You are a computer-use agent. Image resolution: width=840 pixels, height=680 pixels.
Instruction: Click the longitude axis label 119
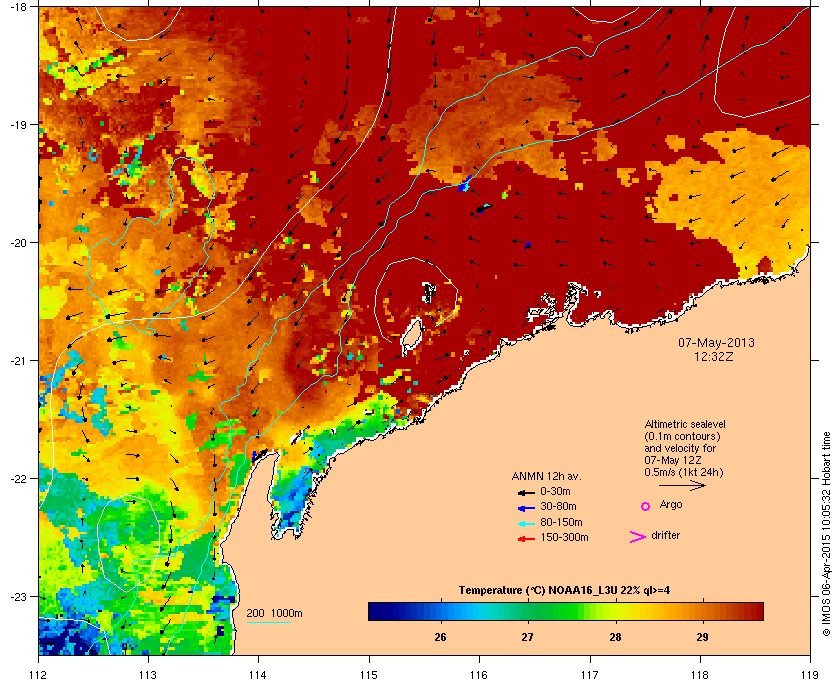[810, 674]
